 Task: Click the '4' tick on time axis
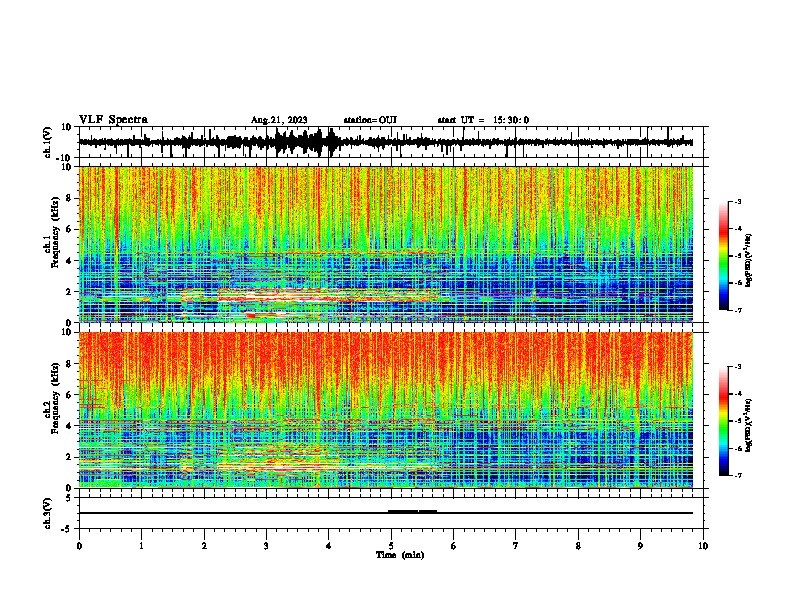pos(329,546)
